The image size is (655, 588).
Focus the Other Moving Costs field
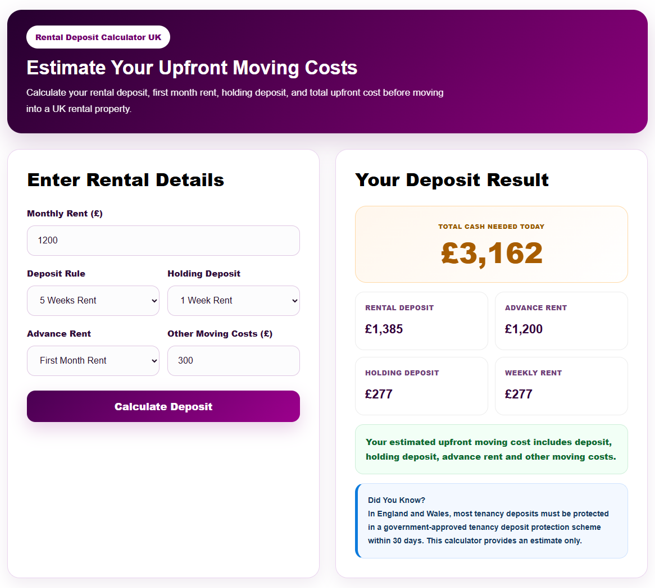pos(234,361)
